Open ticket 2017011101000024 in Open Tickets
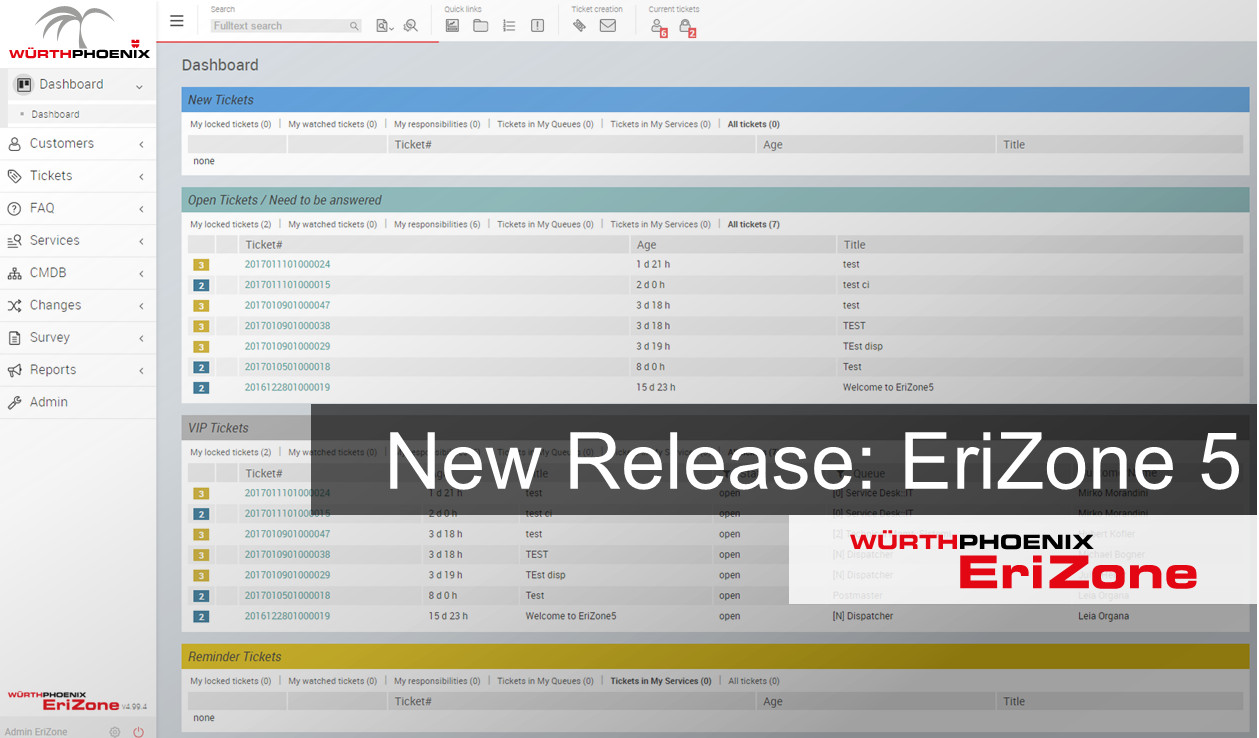Image resolution: width=1259 pixels, height=738 pixels. (287, 265)
